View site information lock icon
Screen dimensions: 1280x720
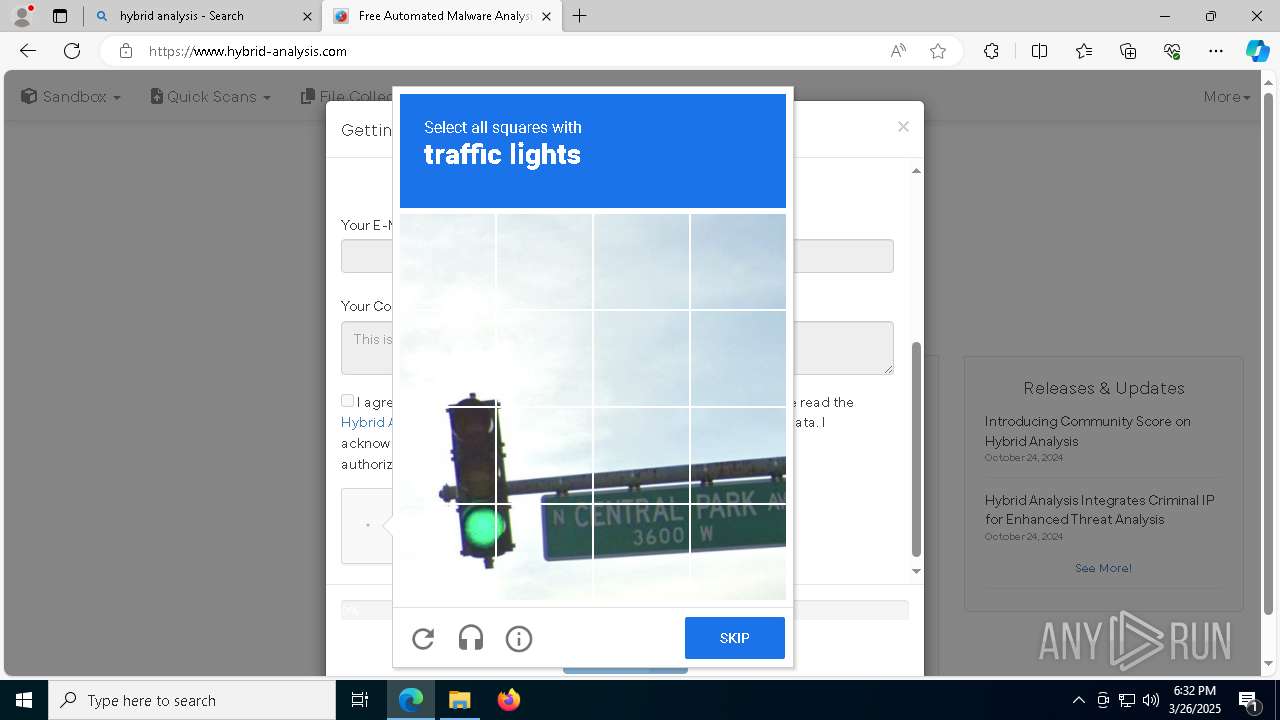(125, 51)
